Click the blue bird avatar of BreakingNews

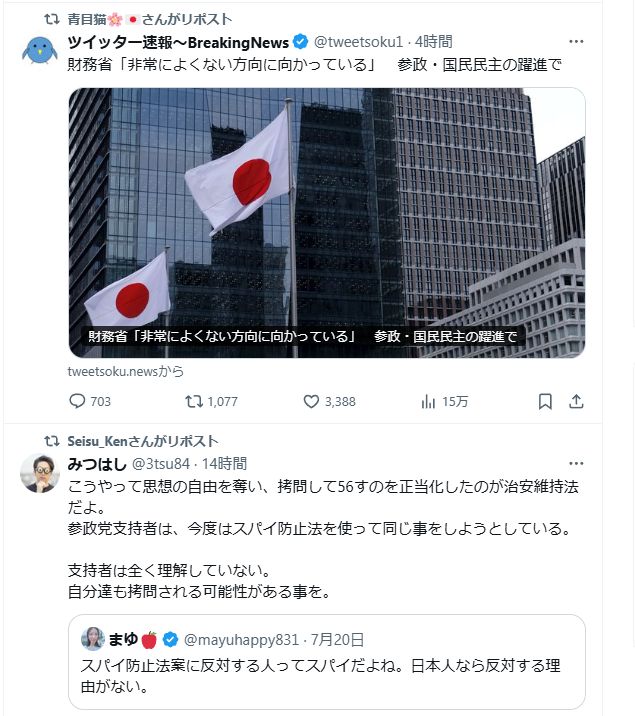pos(40,50)
